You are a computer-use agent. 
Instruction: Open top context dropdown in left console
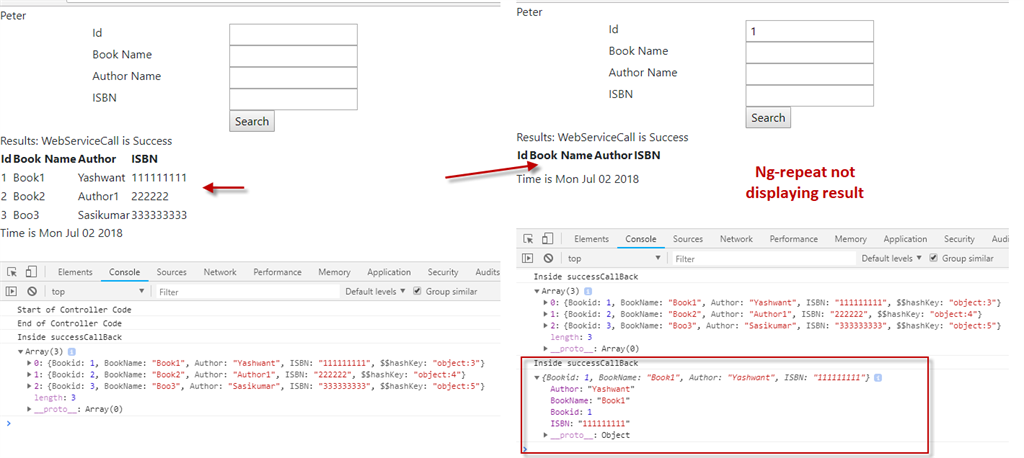click(97, 291)
